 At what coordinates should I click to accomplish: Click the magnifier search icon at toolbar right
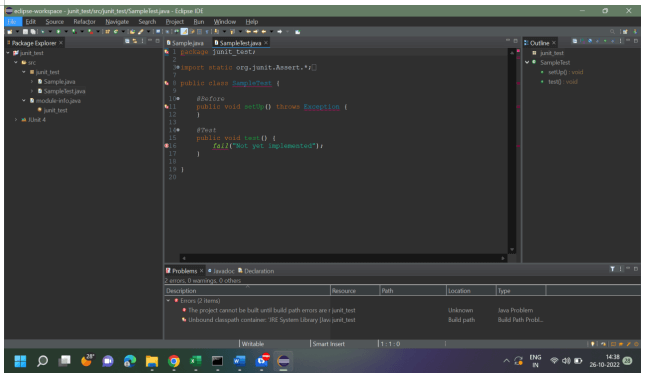click(612, 32)
